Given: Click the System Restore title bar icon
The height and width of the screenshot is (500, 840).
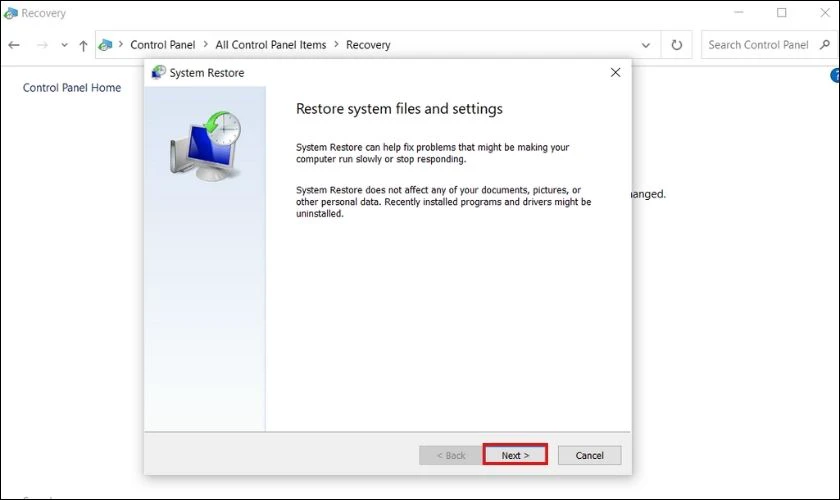Looking at the screenshot, I should click(159, 72).
